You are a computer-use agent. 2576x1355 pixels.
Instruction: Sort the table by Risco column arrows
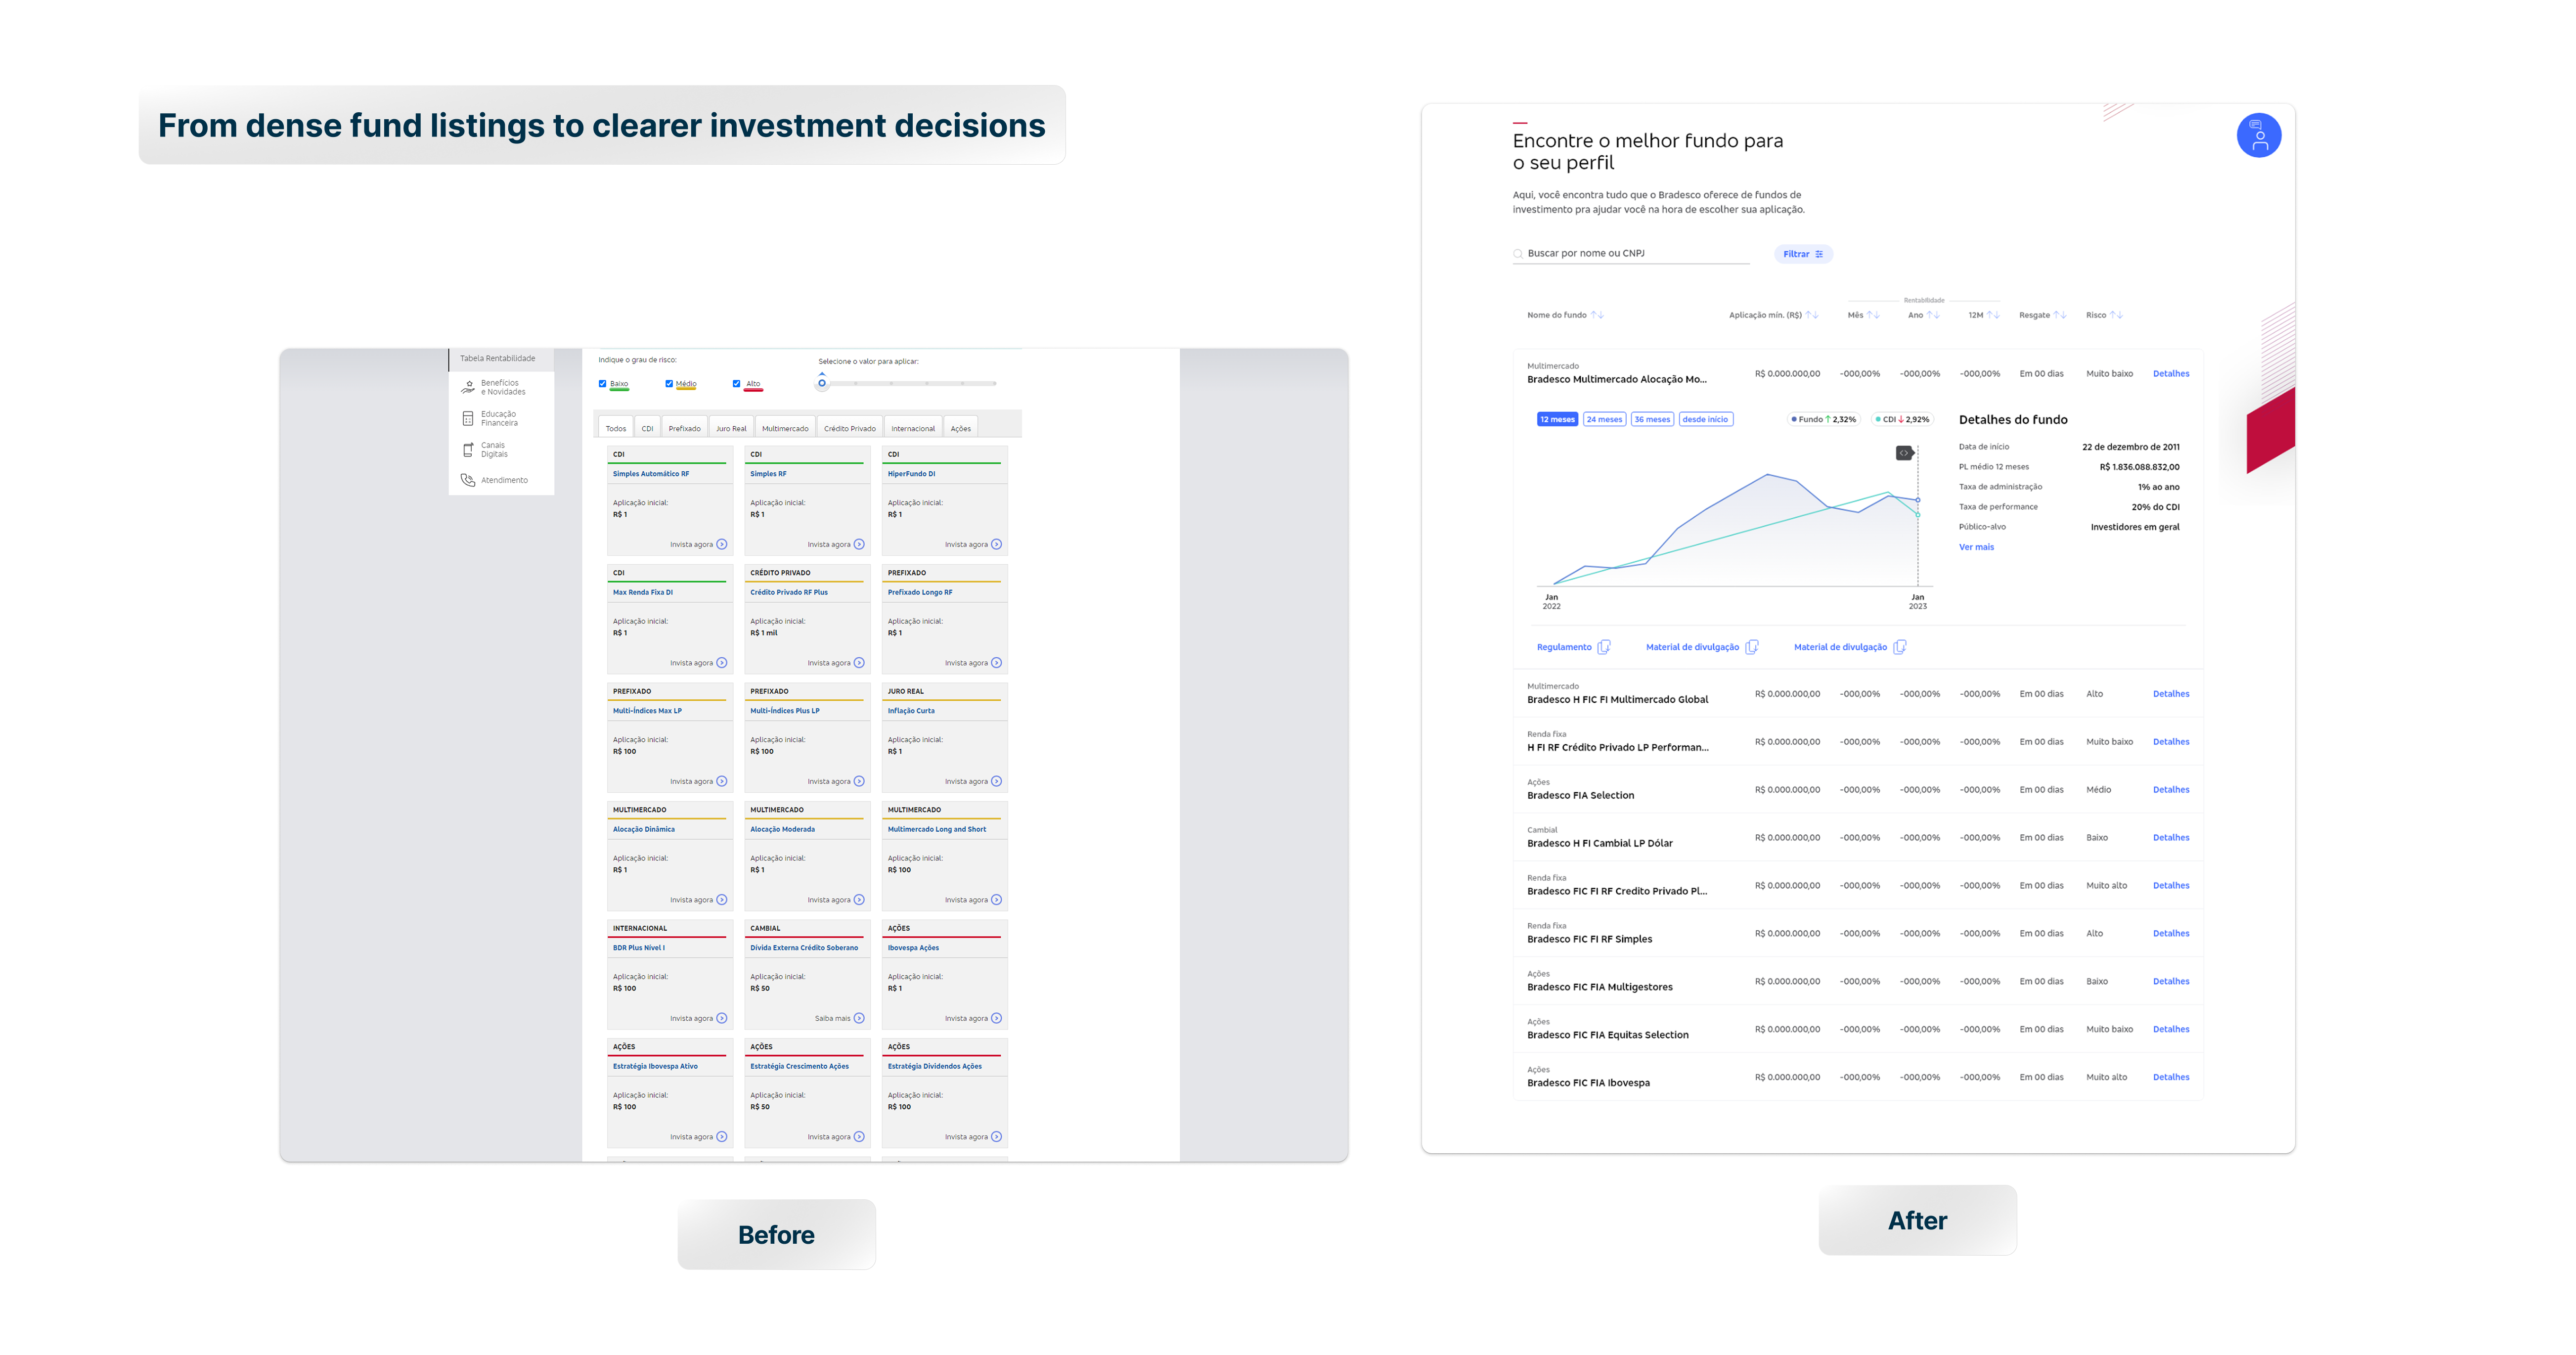(2117, 314)
